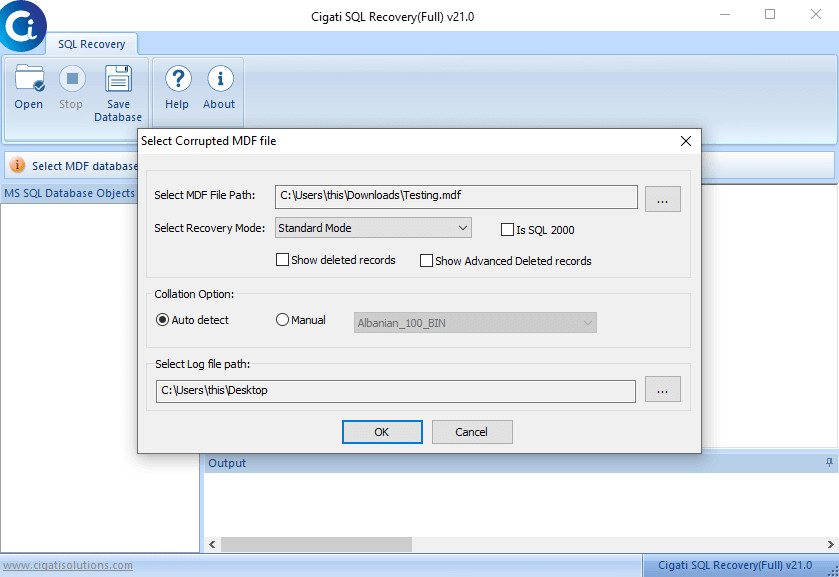
Task: Click the MS SQL Database Objects panel header
Action: click(x=70, y=193)
